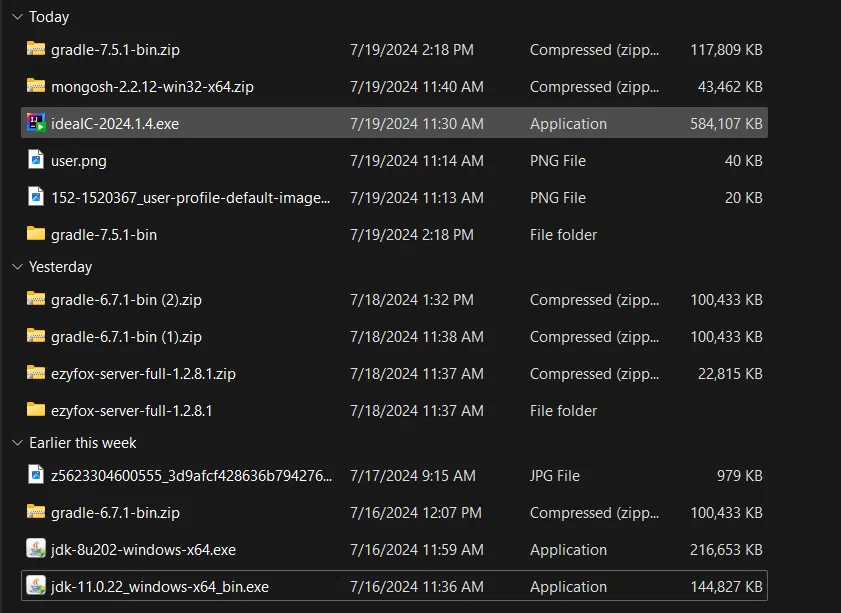Click File folder type of ezyfox-server-full-1.2.8.1

tap(563, 411)
